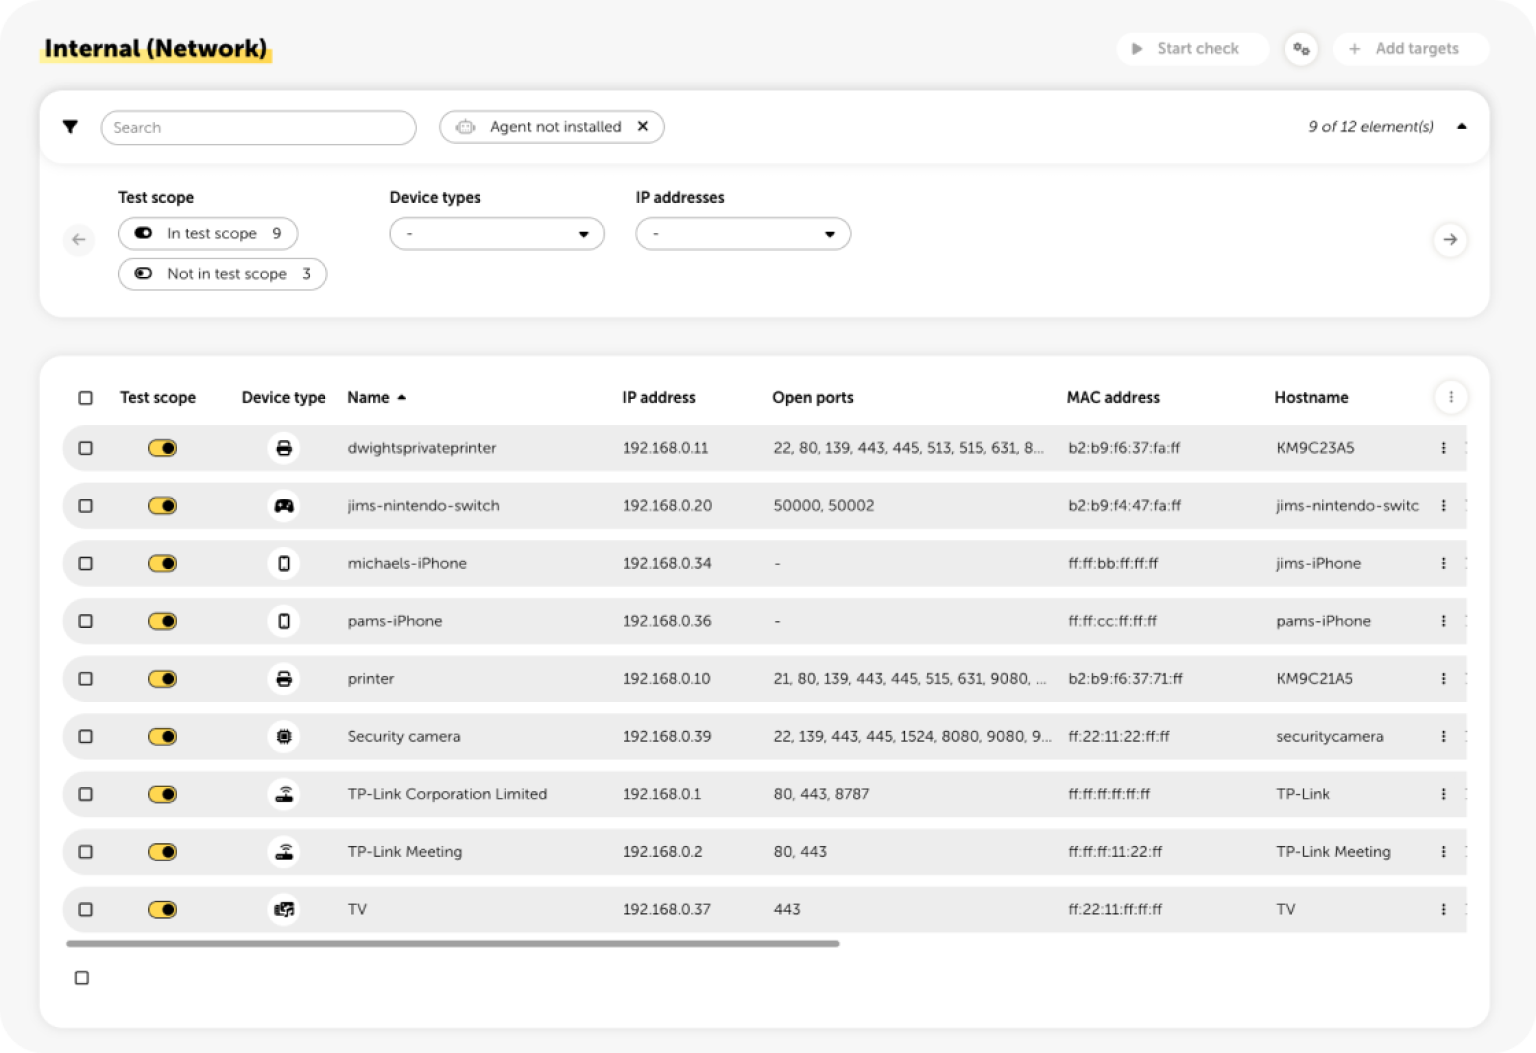The image size is (1536, 1053).
Task: Click the IP address column header
Action: click(x=658, y=398)
